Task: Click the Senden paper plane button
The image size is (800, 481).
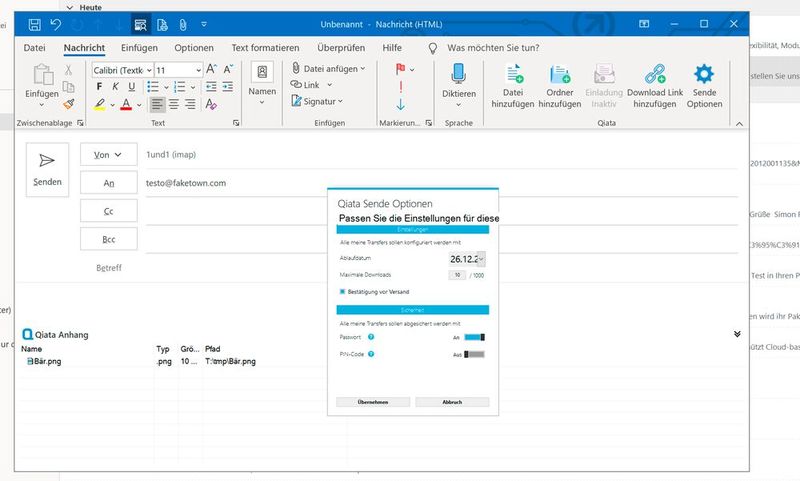Action: pos(47,167)
